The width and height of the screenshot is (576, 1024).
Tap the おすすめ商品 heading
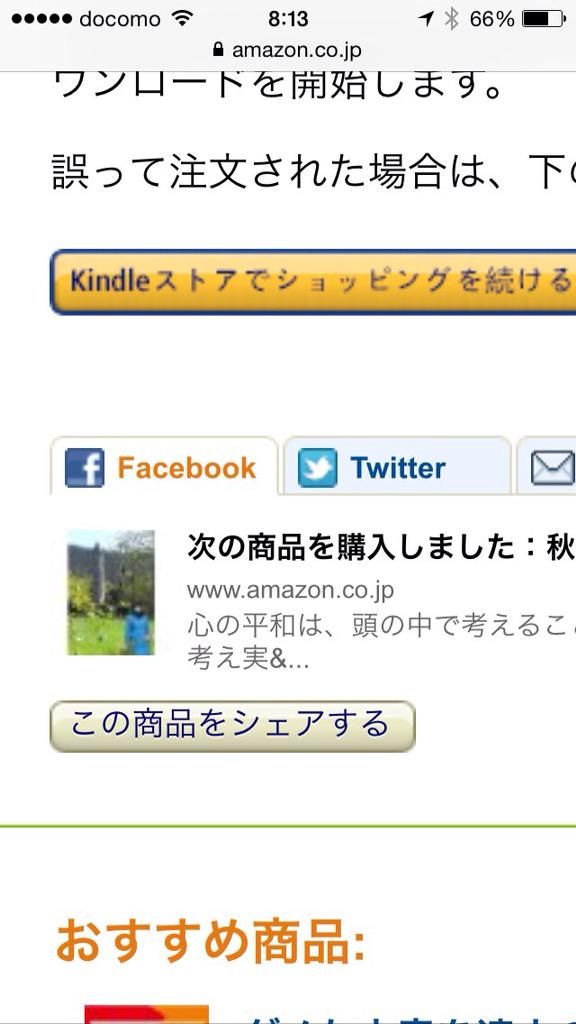coord(210,941)
